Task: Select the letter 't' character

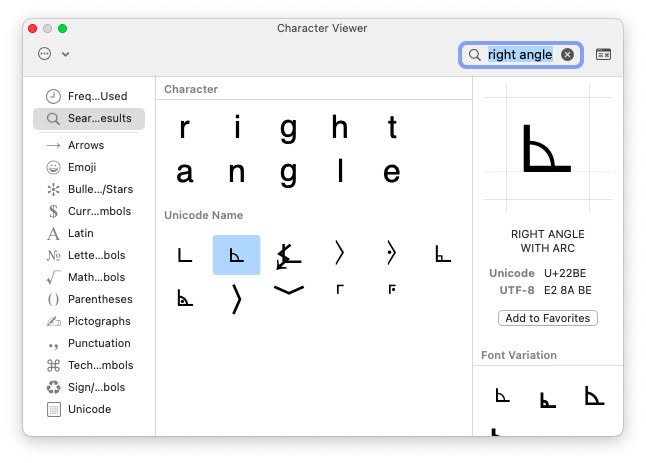Action: coord(392,128)
